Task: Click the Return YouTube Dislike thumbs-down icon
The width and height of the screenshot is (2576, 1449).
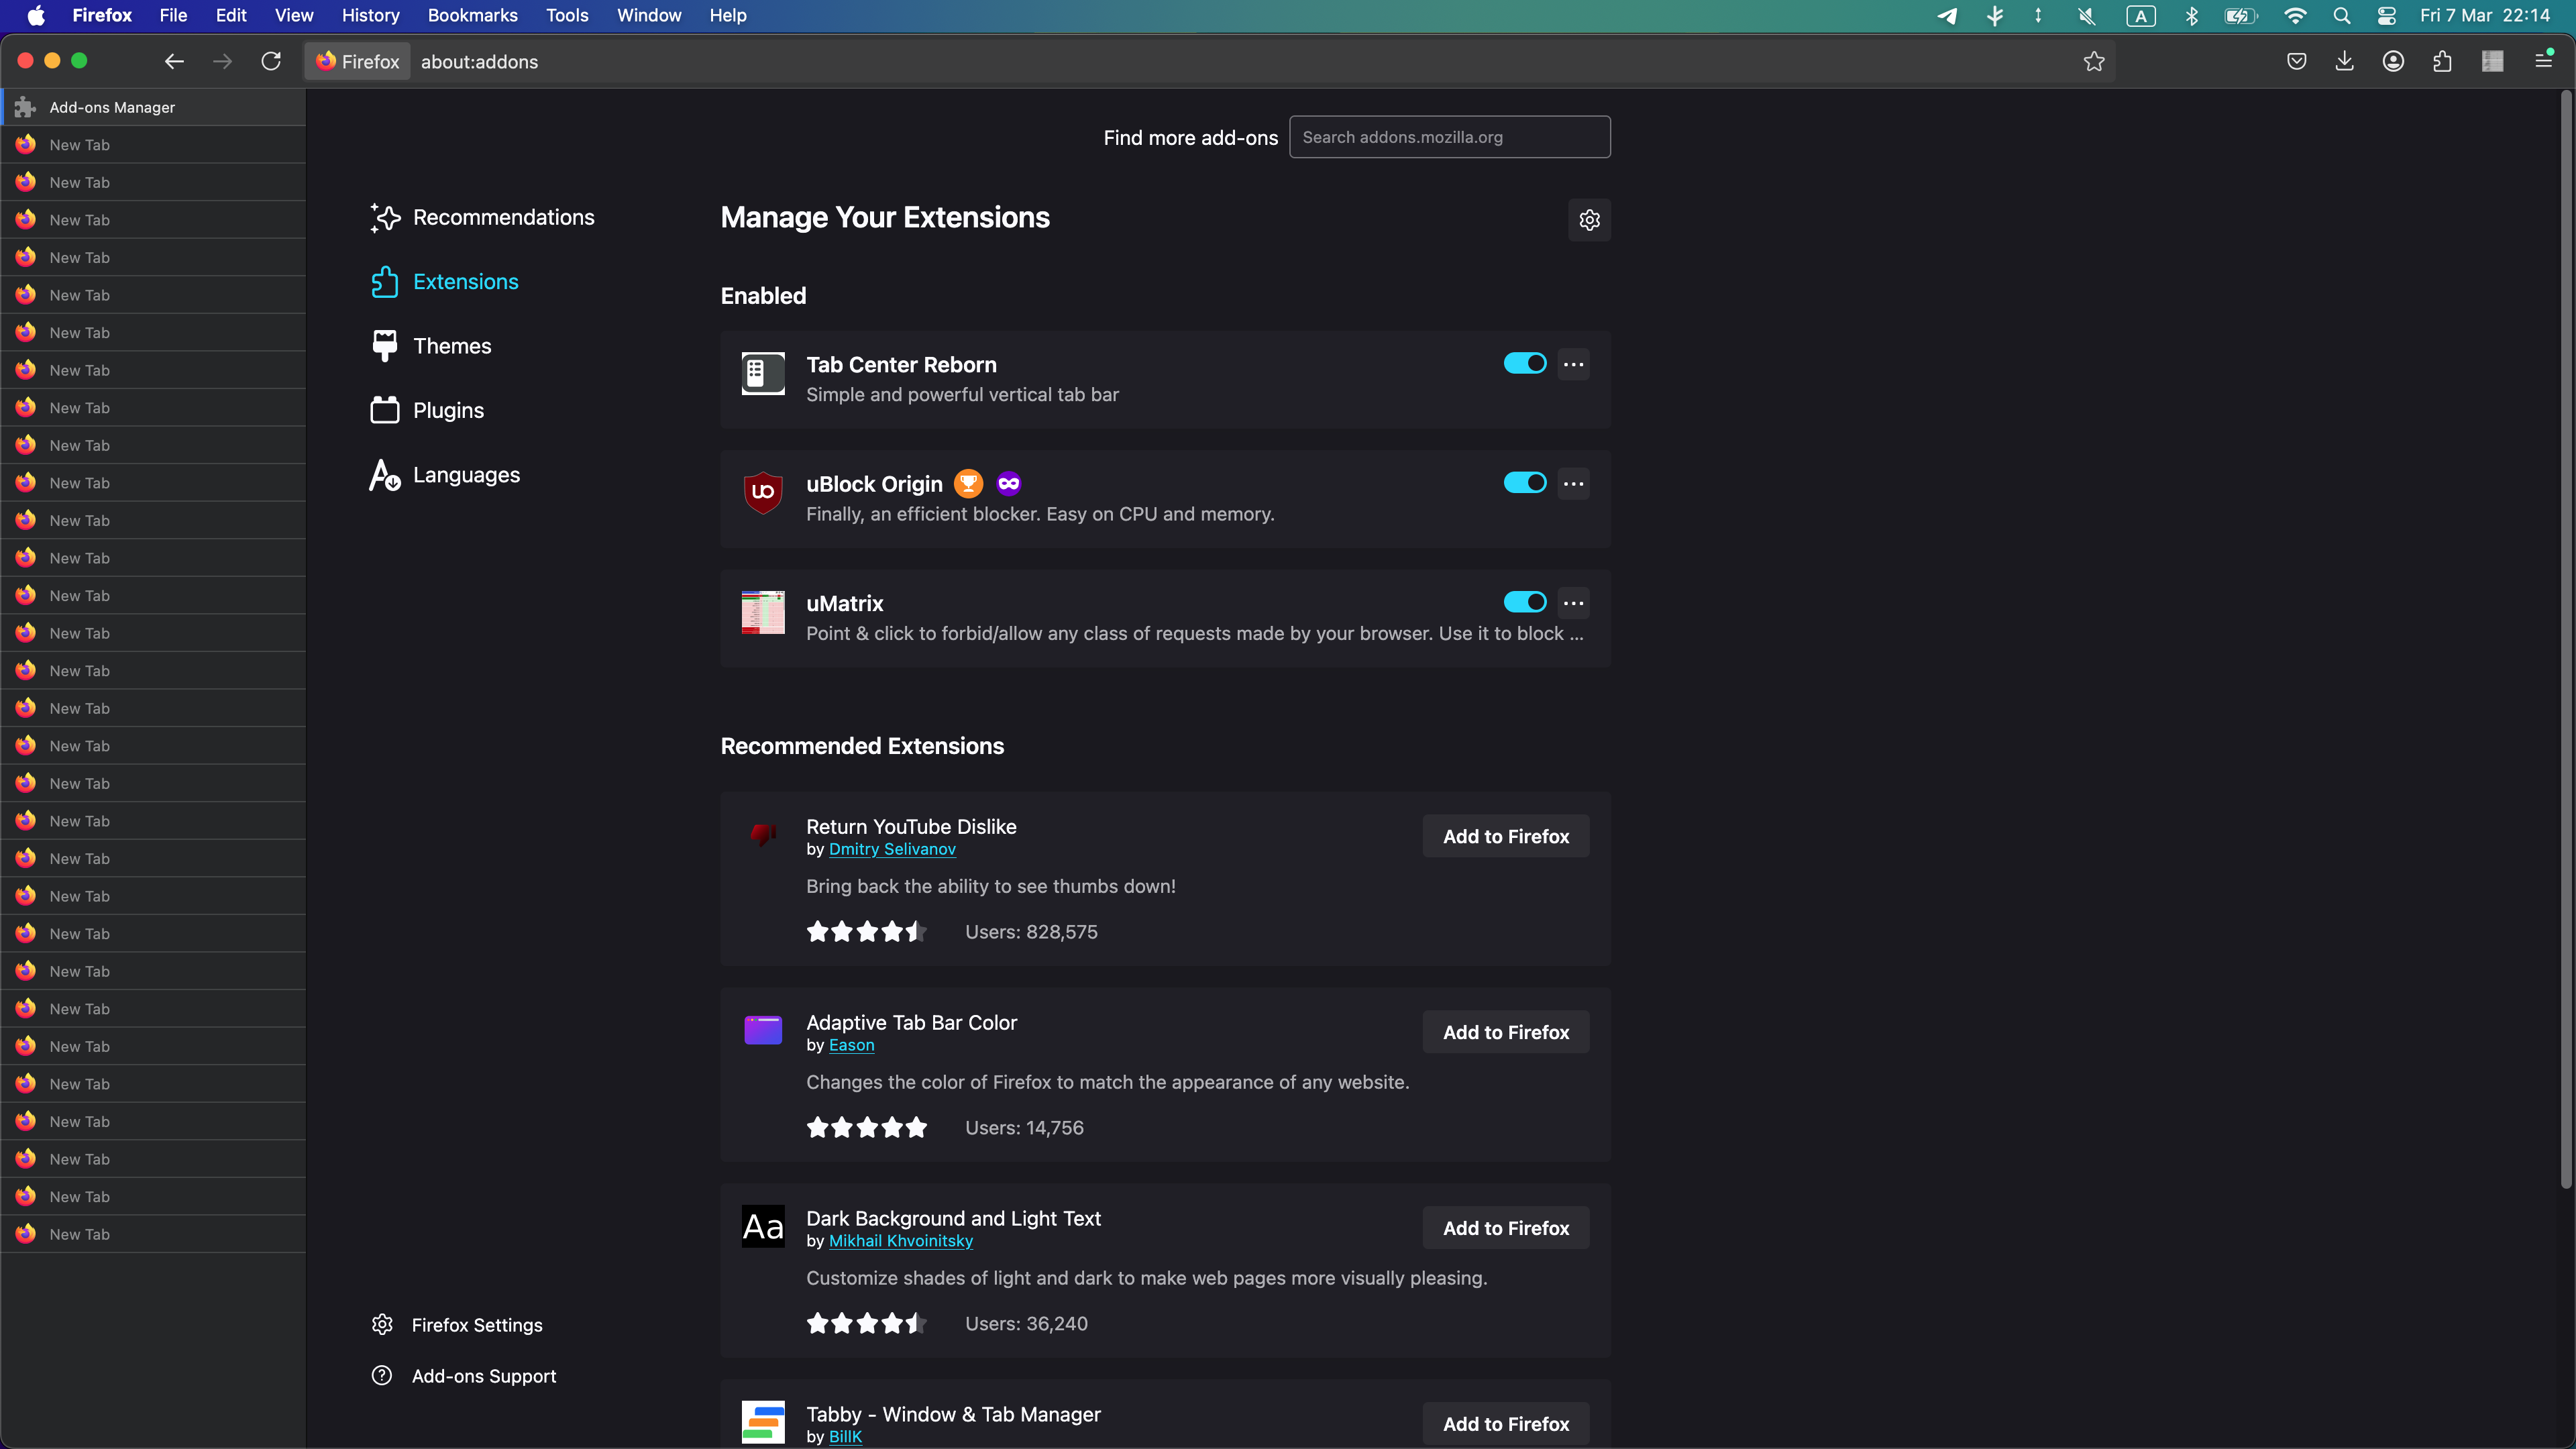Action: pyautogui.click(x=763, y=834)
